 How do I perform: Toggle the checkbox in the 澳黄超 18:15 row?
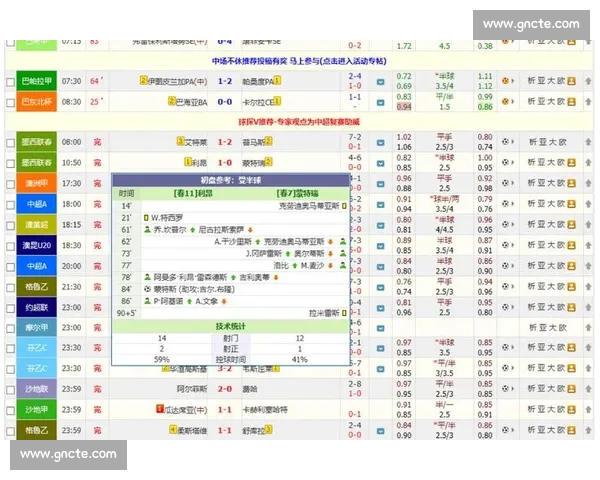click(x=10, y=226)
